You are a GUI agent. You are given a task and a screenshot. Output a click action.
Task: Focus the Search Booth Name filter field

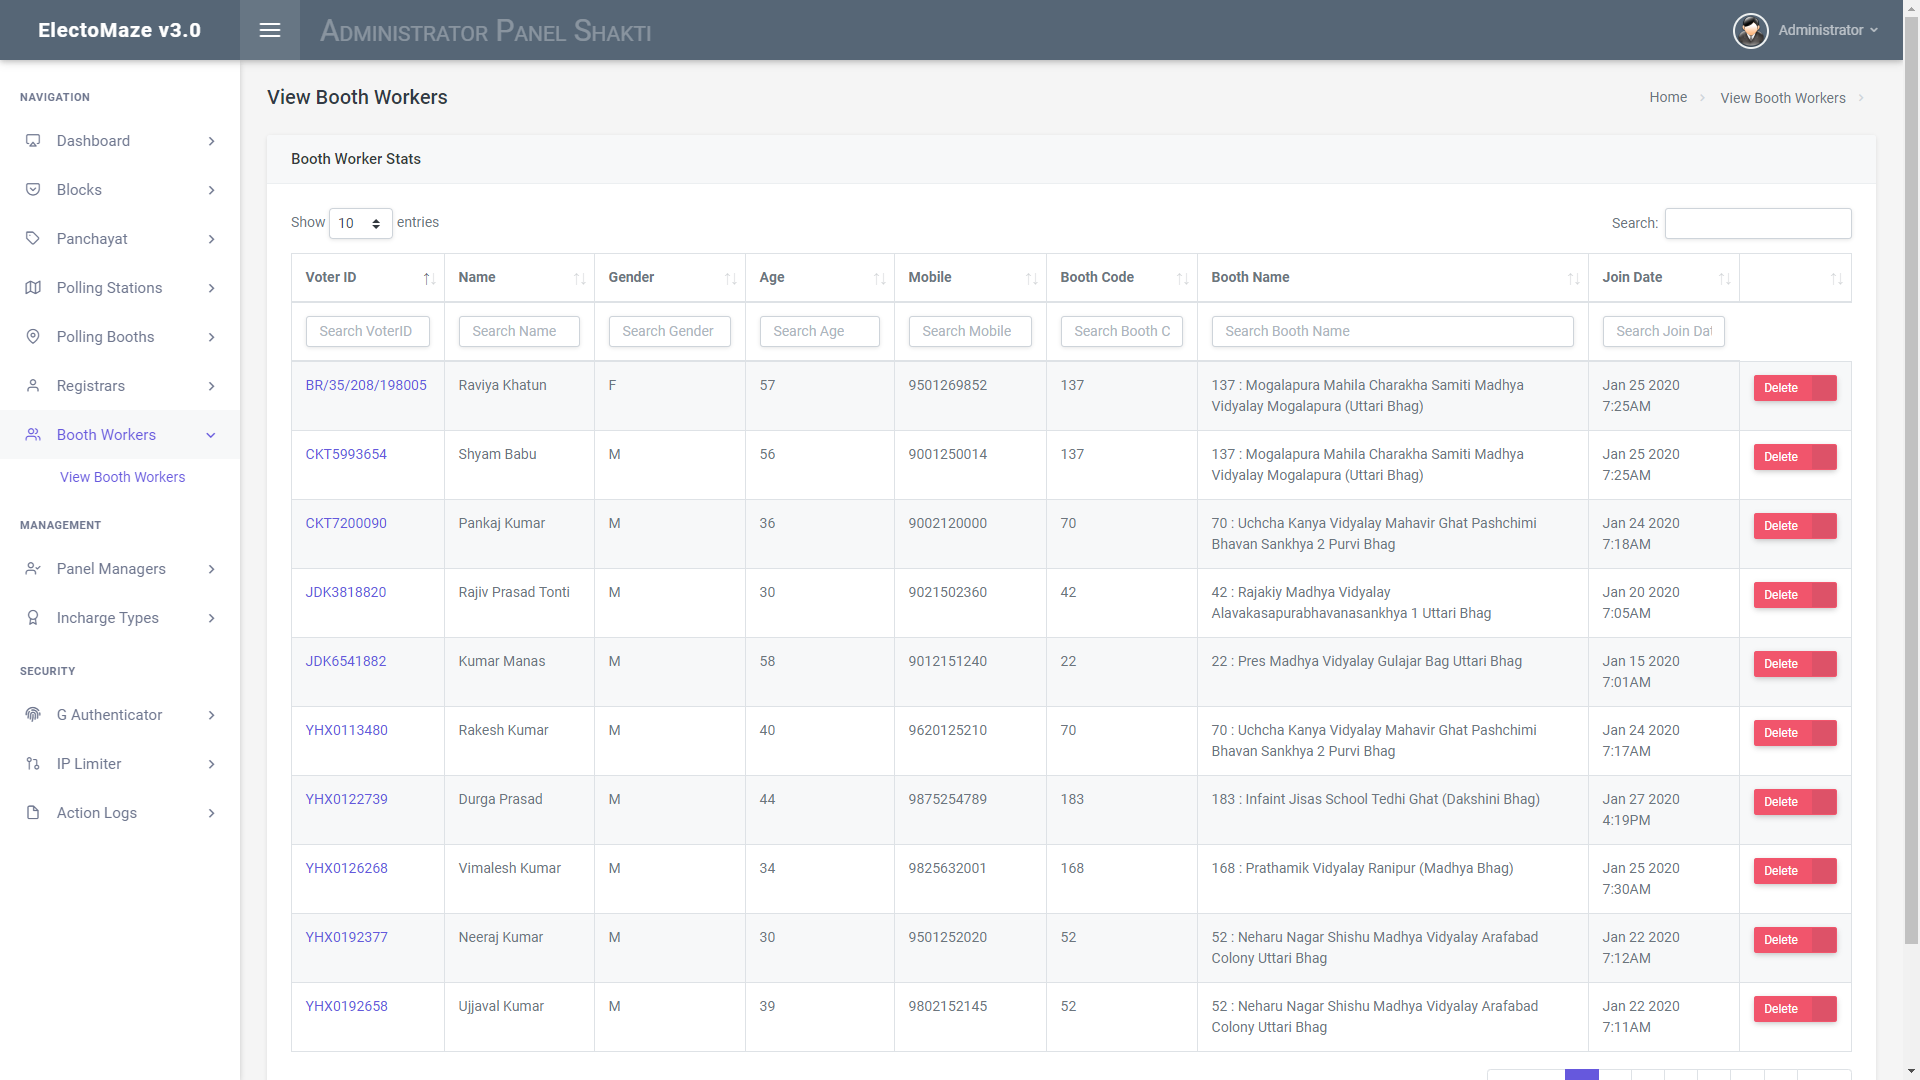point(1392,331)
